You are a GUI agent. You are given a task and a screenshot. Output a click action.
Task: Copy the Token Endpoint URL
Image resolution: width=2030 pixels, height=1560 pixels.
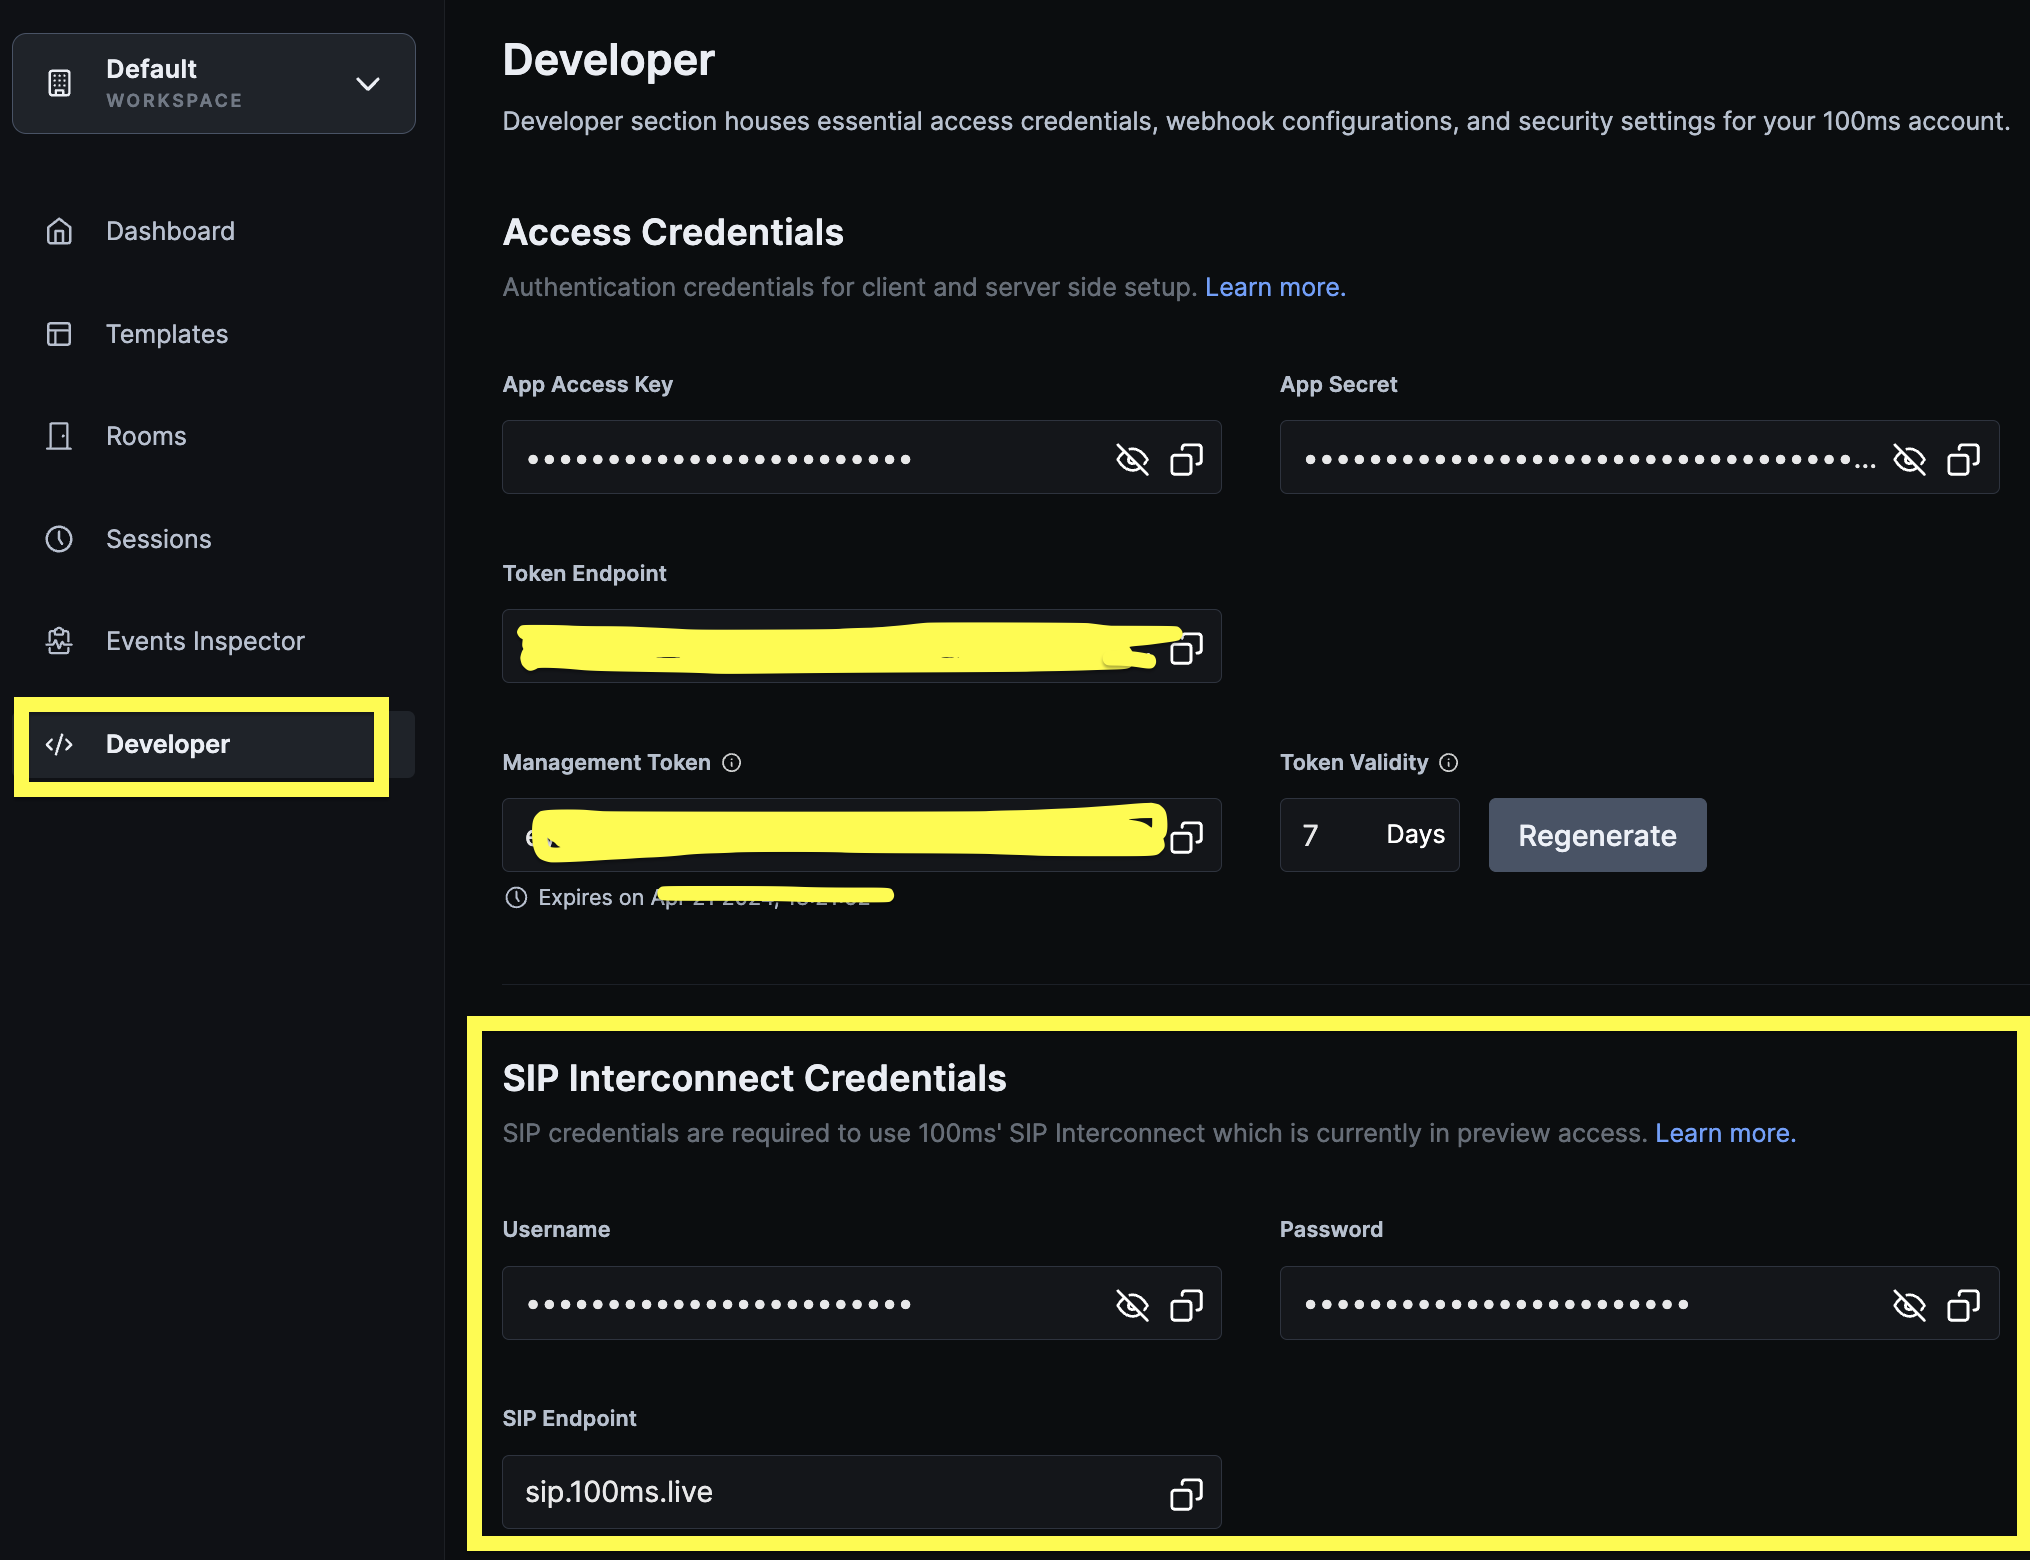[1186, 648]
